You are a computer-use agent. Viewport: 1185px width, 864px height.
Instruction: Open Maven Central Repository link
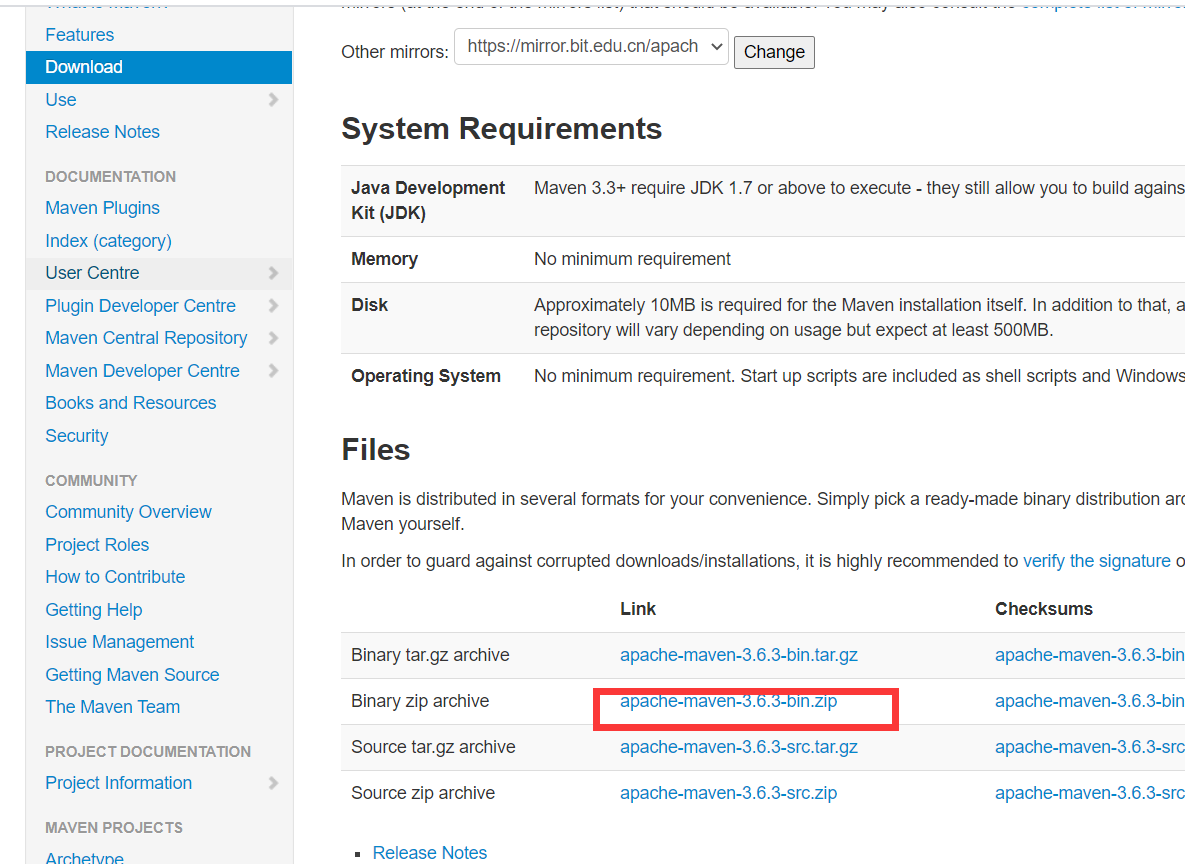pos(146,338)
